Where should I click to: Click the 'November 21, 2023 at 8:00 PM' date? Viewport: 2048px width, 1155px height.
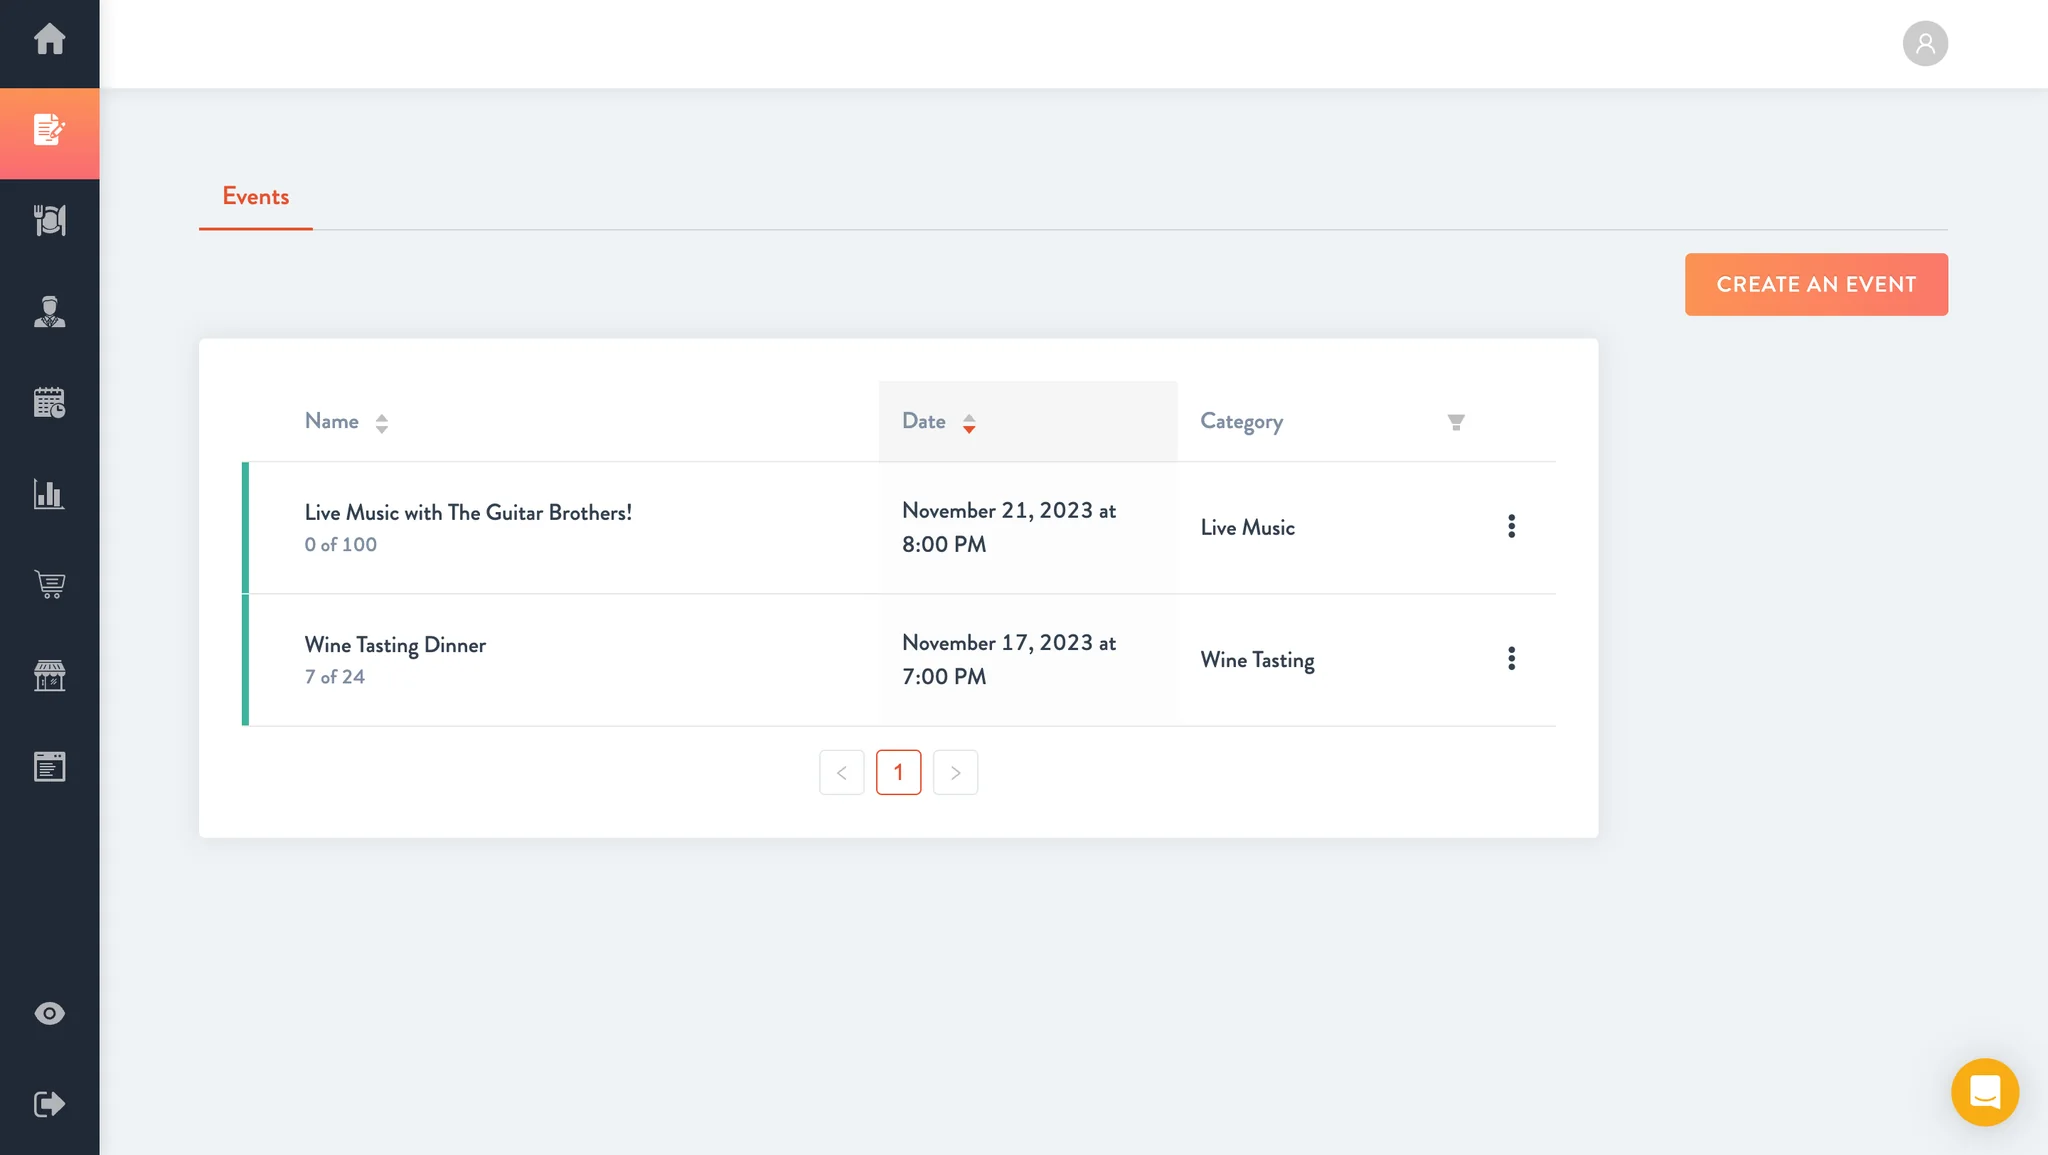tap(1009, 527)
